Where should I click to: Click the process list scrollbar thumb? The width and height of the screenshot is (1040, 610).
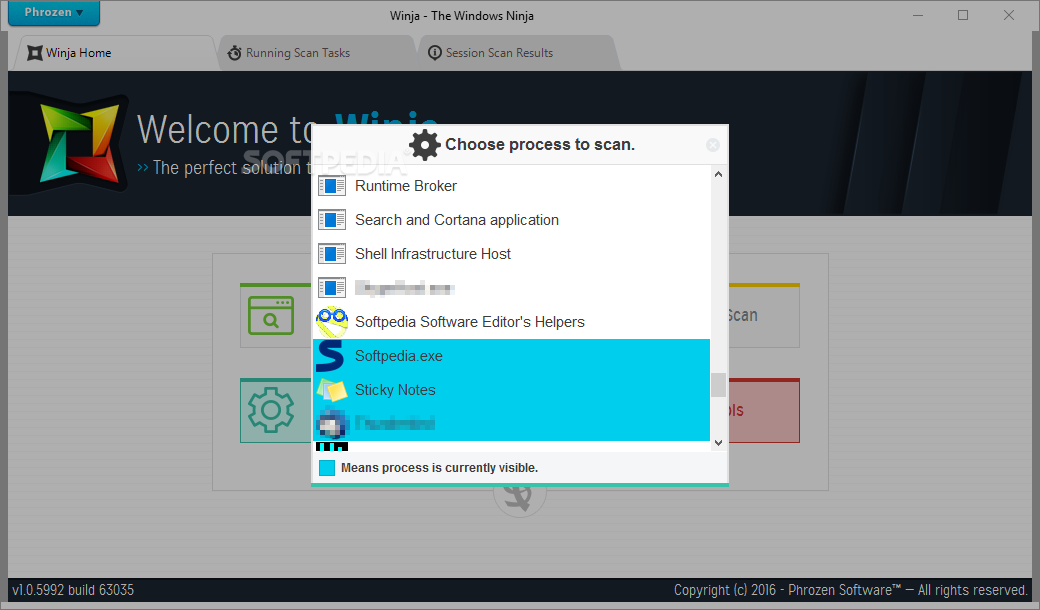[718, 385]
